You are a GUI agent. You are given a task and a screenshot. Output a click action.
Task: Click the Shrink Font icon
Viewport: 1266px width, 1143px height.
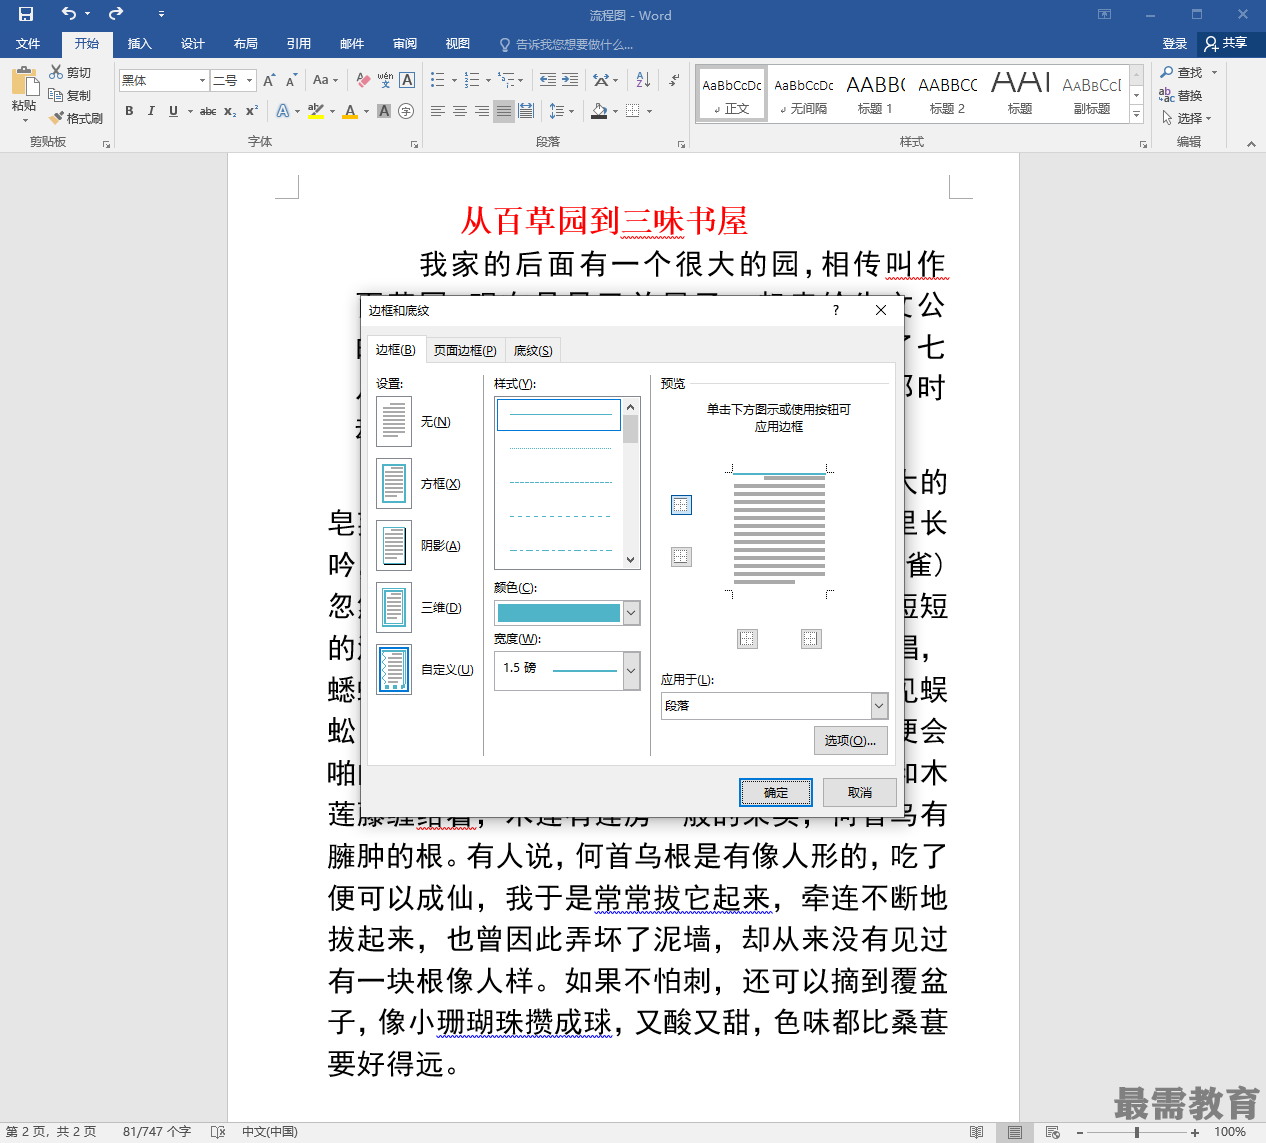pyautogui.click(x=291, y=80)
